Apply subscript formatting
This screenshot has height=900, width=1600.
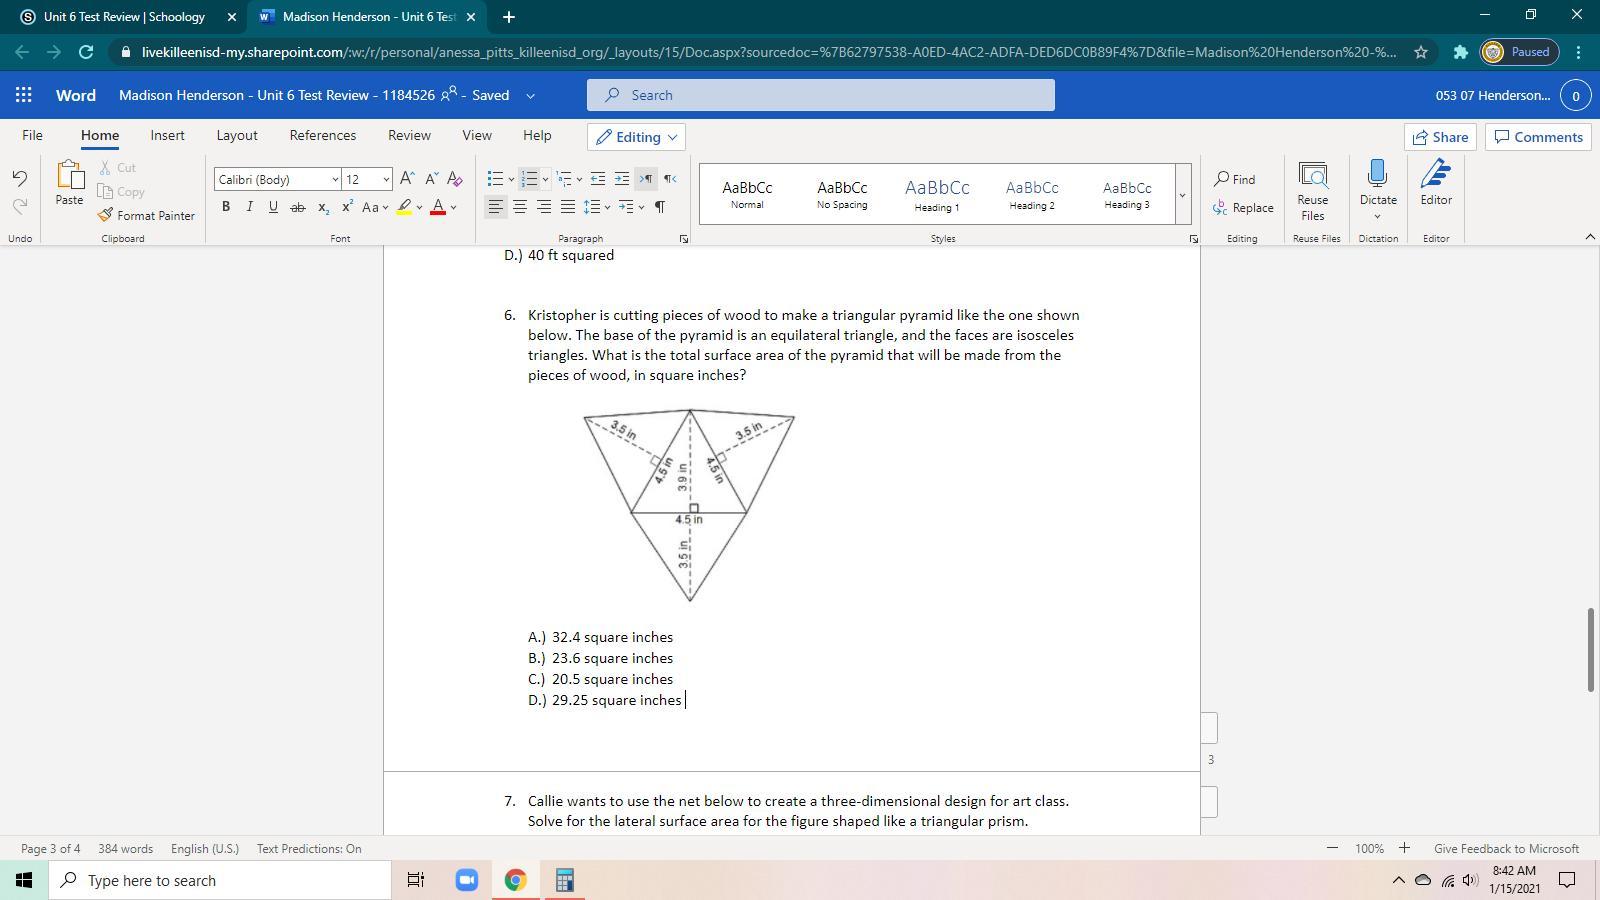(323, 207)
